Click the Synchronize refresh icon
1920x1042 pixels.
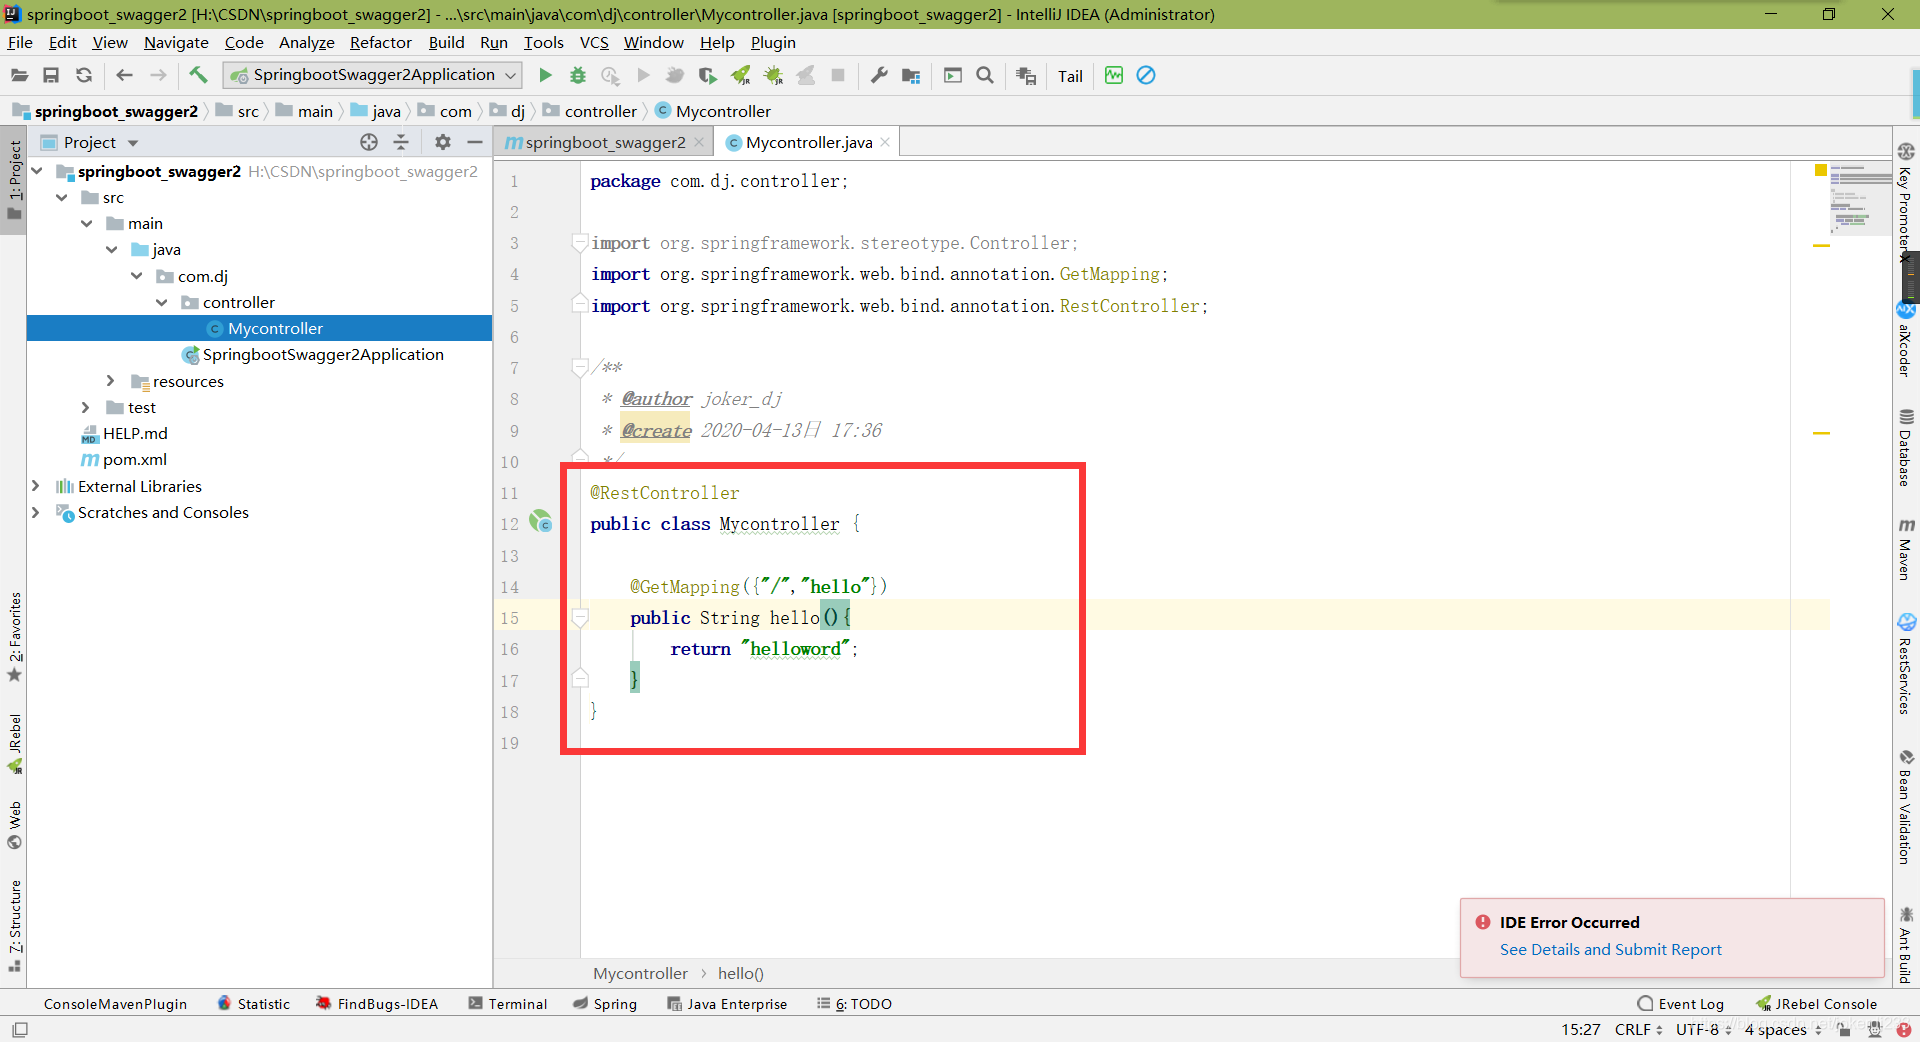84,75
